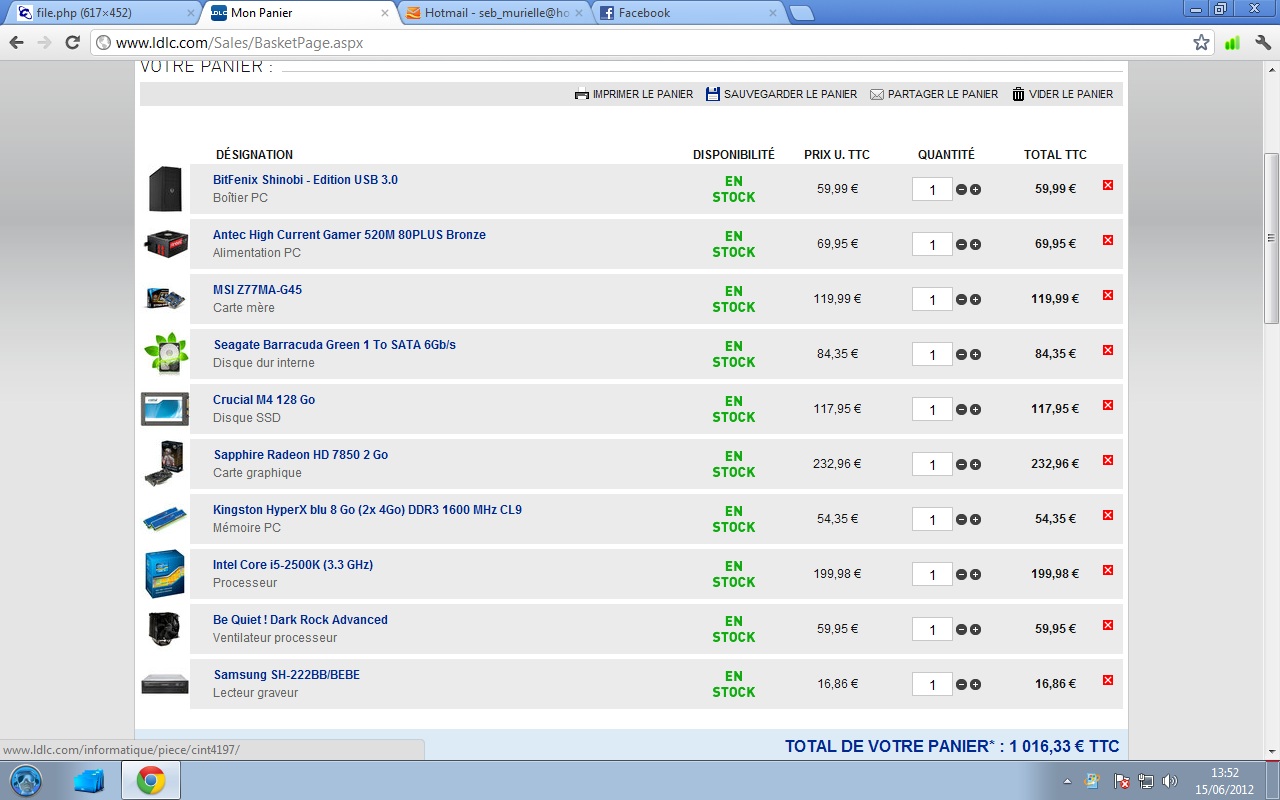Decrease quantity of Intel Core i5-2500K
Image resolution: width=1280 pixels, height=800 pixels.
click(961, 575)
